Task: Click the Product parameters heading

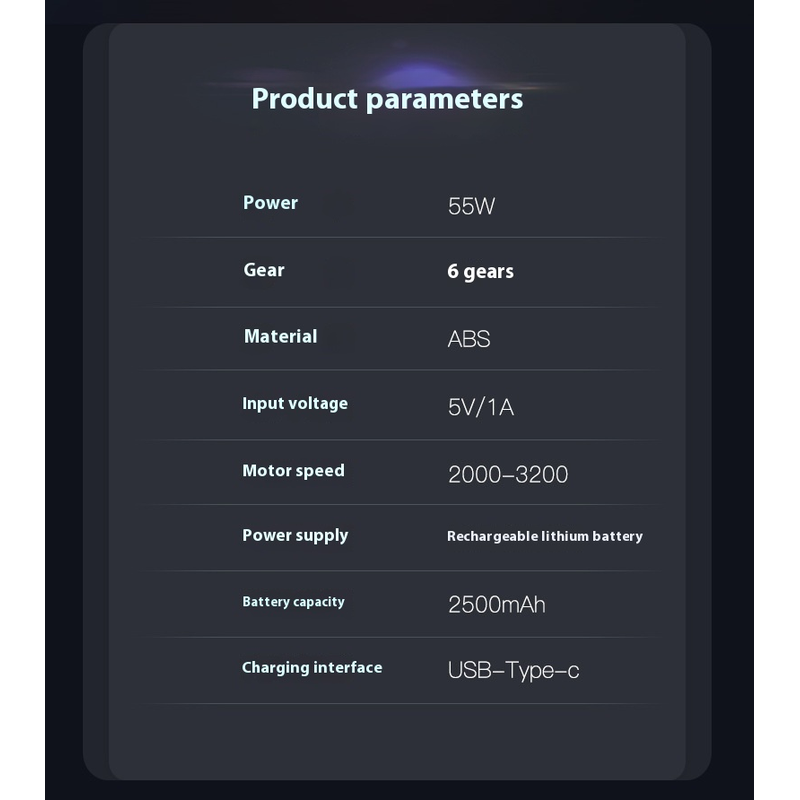Action: point(387,99)
